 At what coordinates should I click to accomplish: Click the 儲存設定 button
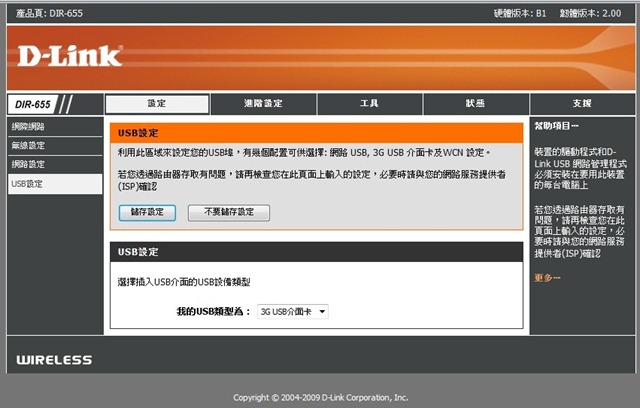tap(147, 213)
